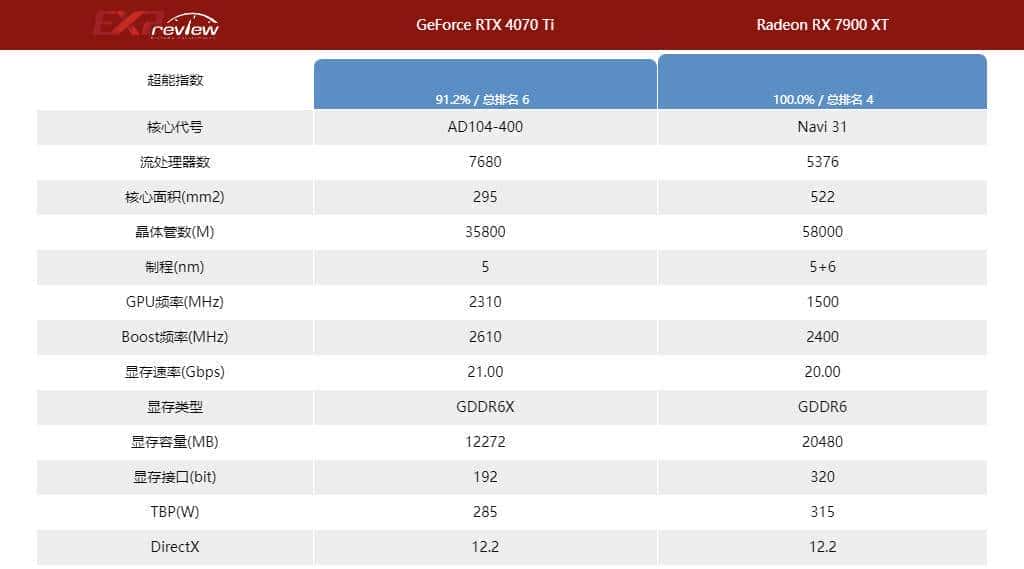Click the DirectX row label
Viewport: 1024px width, 569px height.
(175, 547)
